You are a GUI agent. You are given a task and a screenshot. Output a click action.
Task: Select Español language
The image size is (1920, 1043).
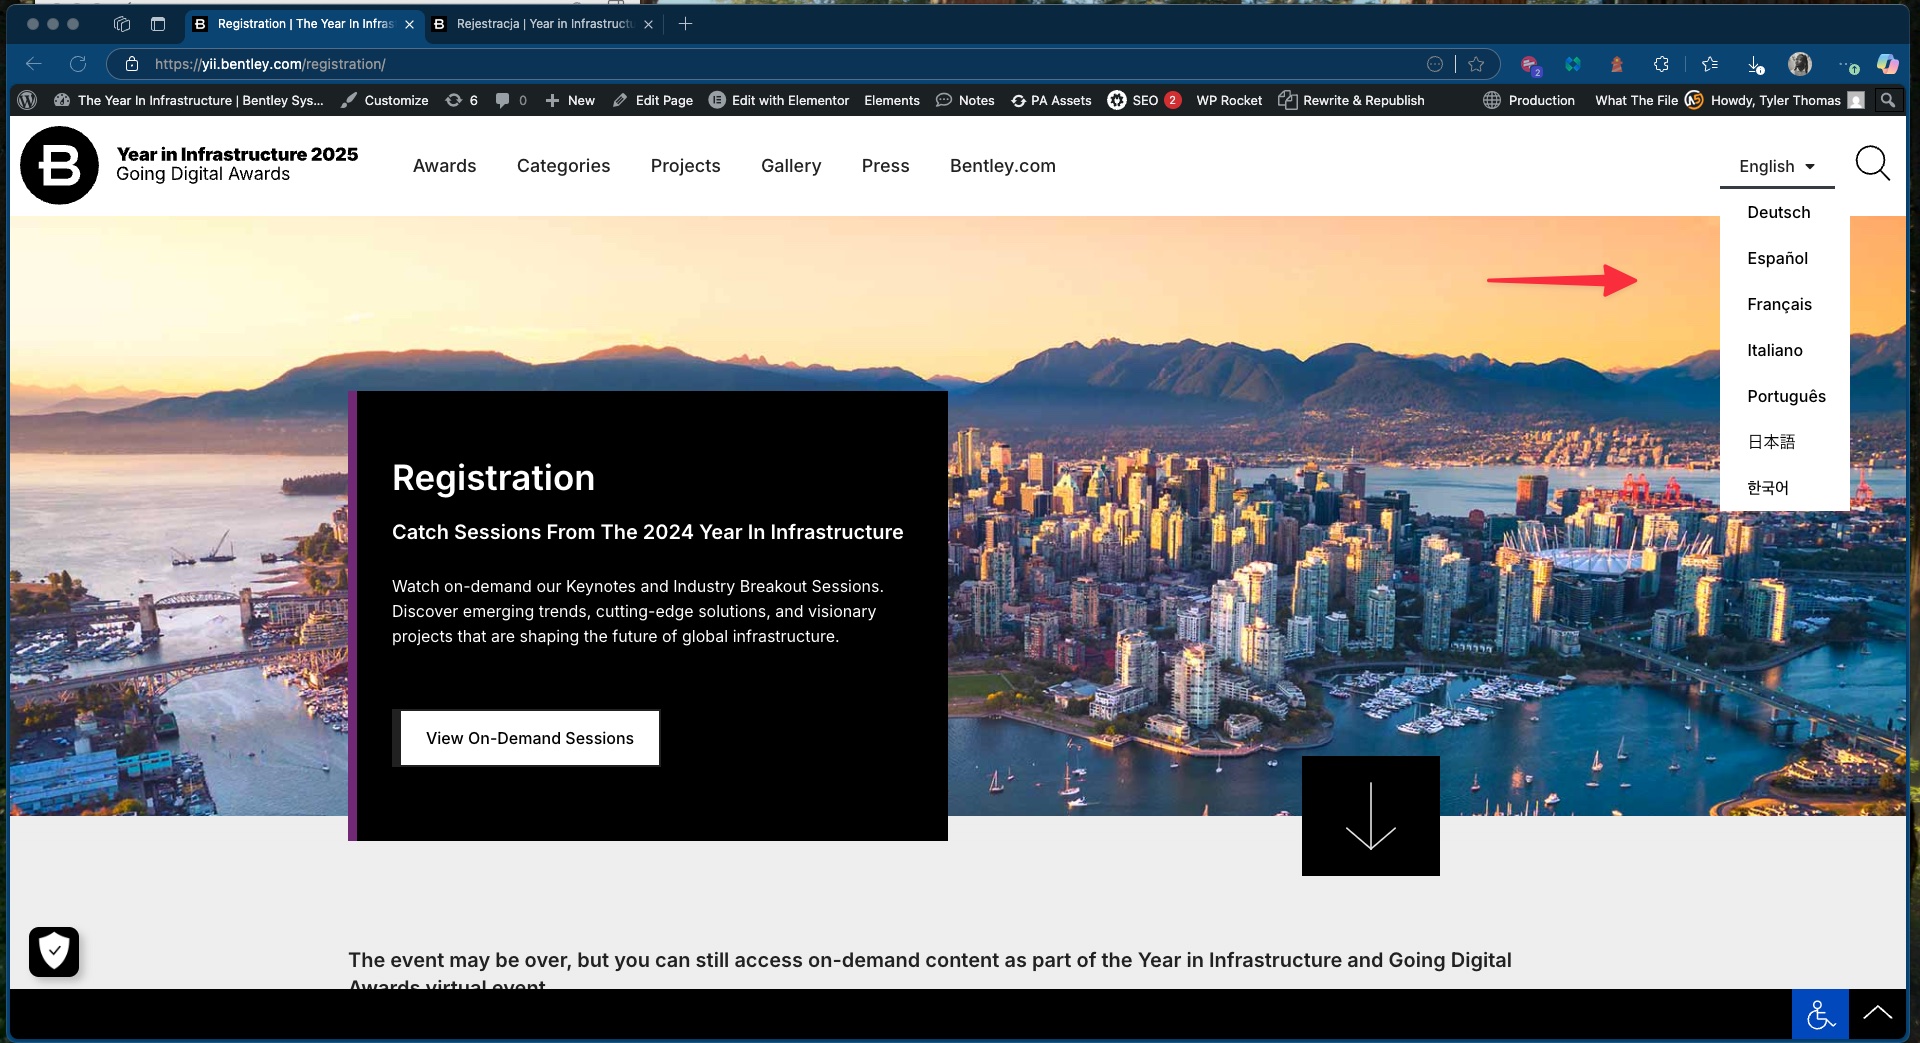click(x=1777, y=258)
